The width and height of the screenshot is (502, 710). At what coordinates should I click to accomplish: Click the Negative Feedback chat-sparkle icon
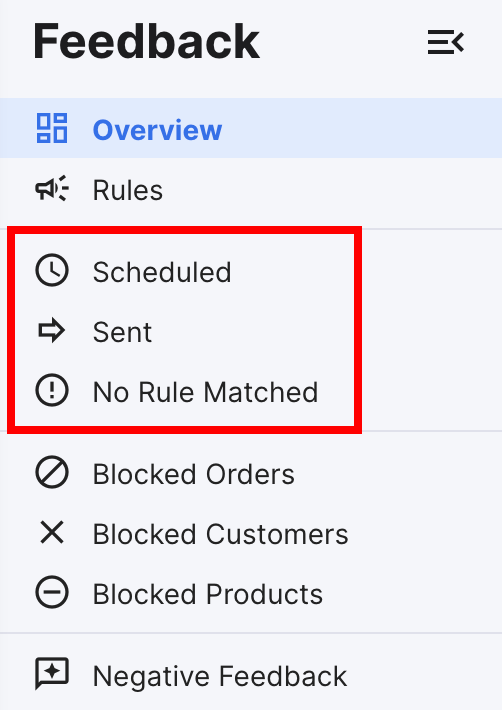tap(52, 674)
